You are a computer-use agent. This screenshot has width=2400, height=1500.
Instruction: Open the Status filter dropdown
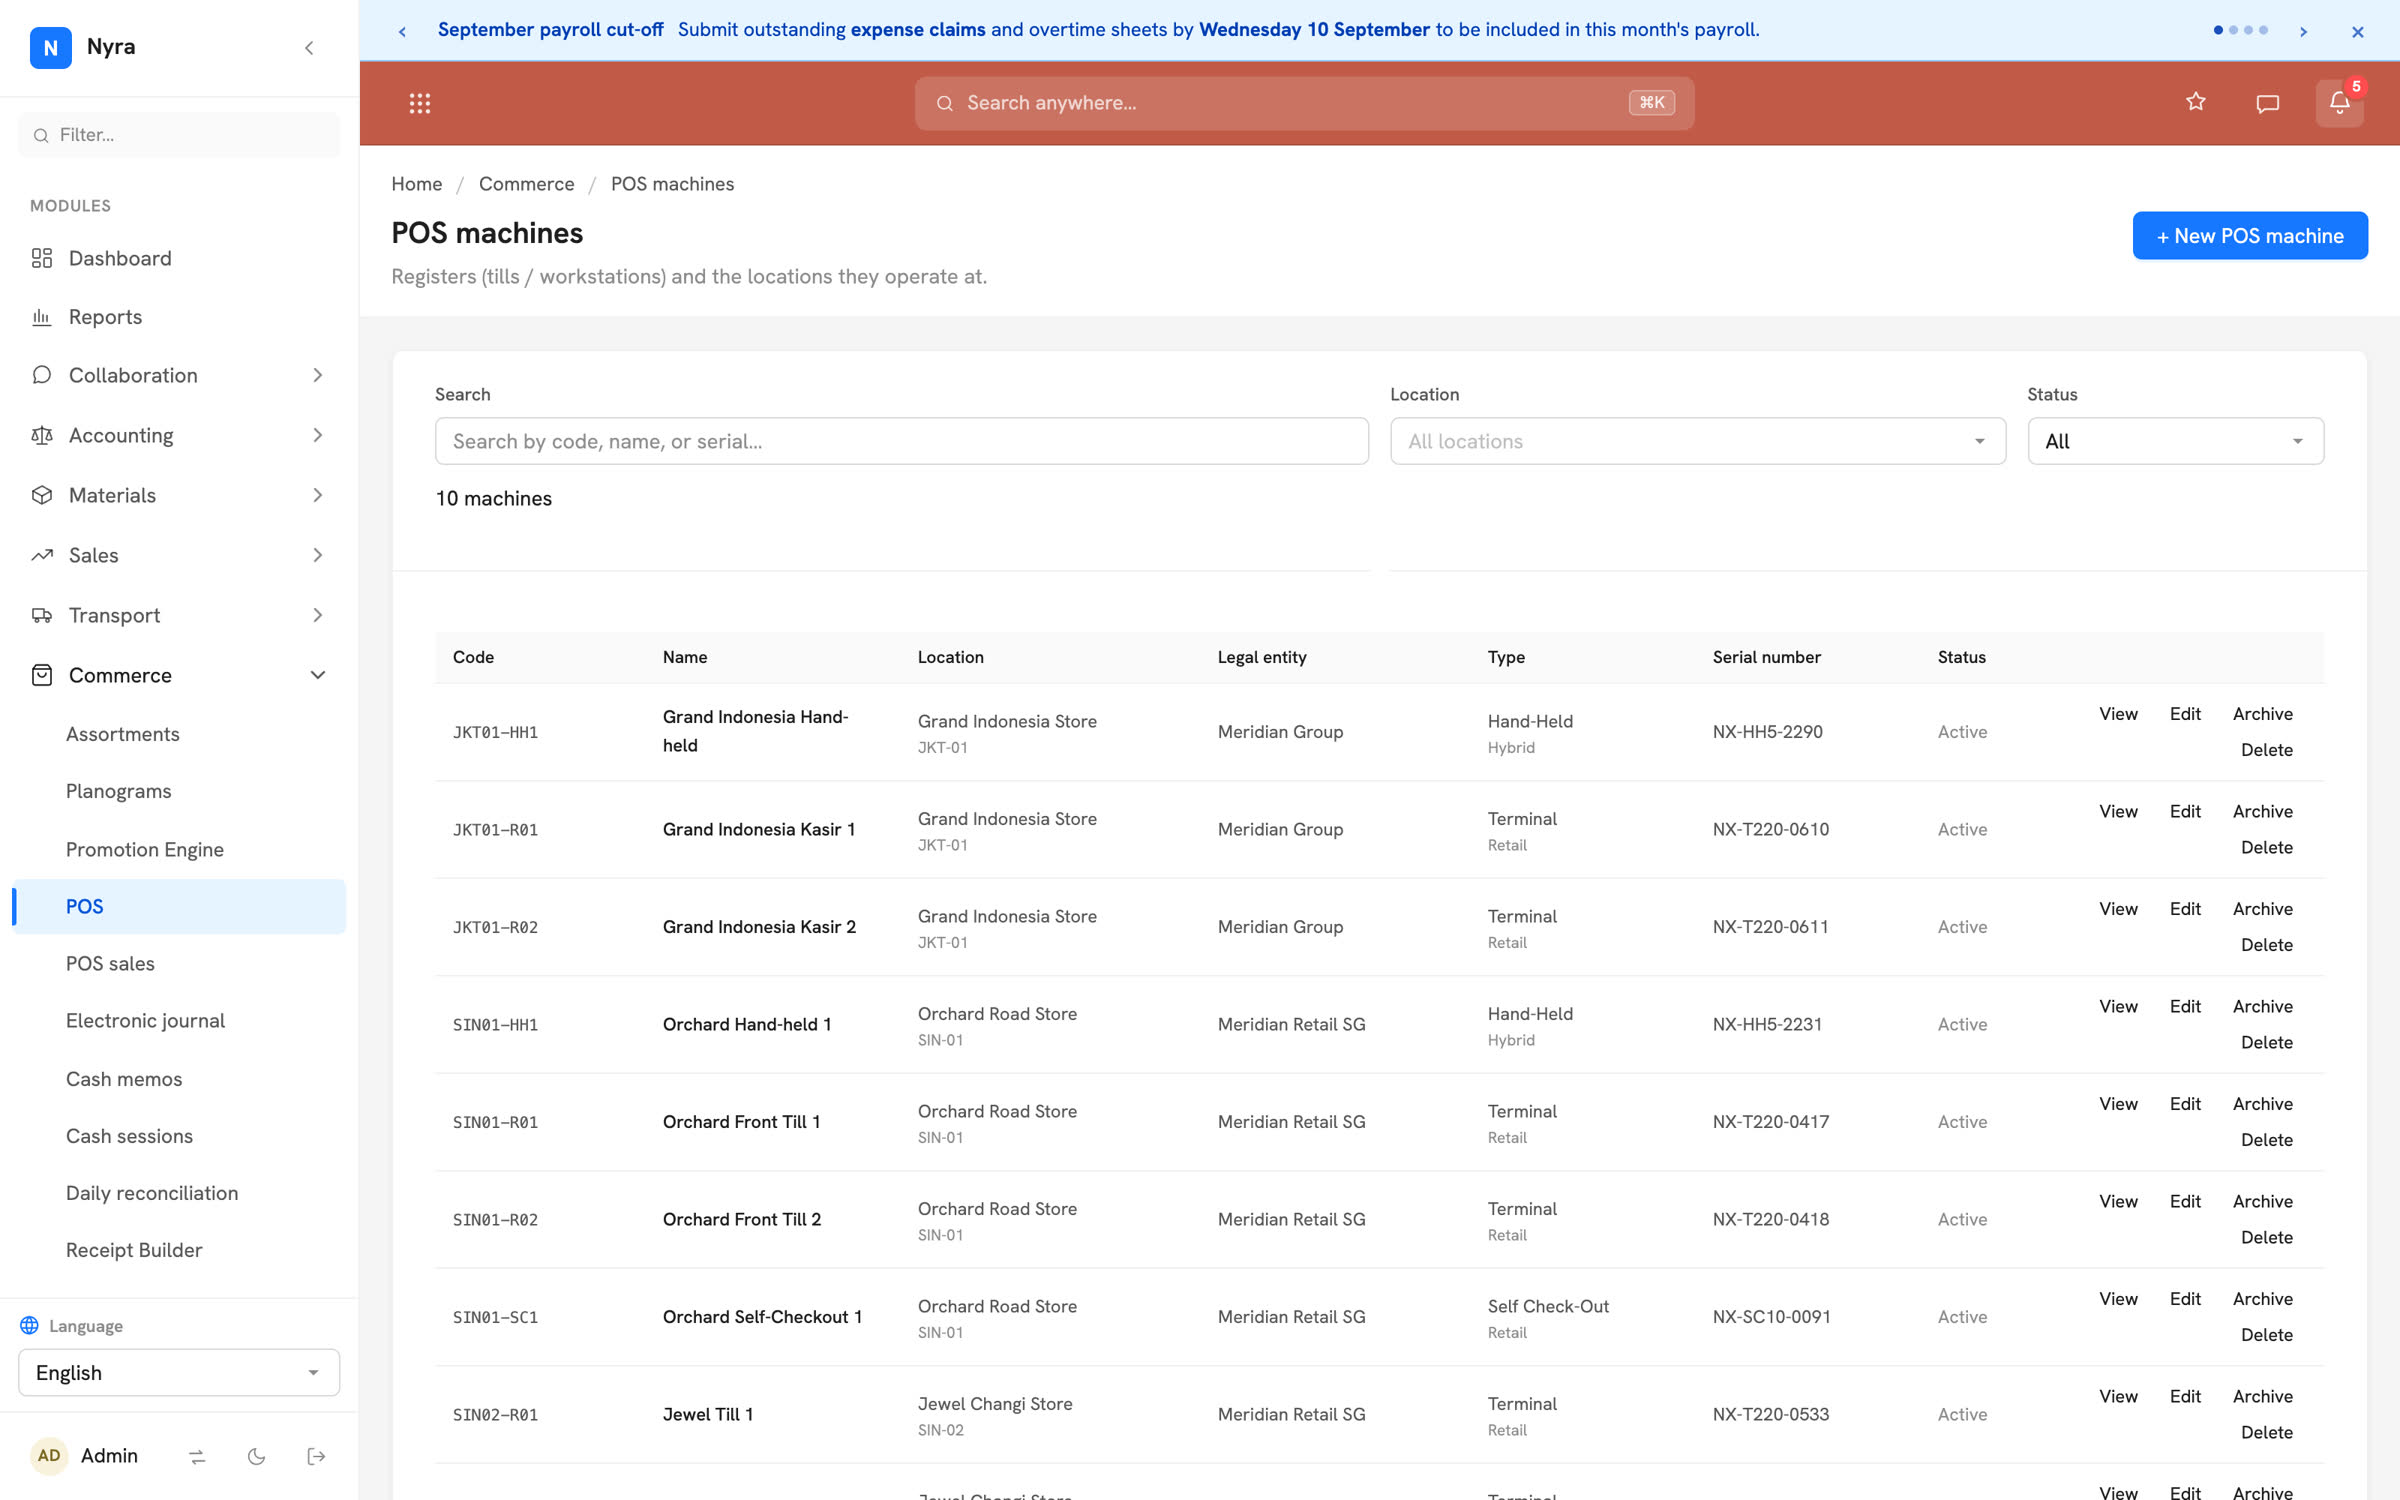(2175, 441)
